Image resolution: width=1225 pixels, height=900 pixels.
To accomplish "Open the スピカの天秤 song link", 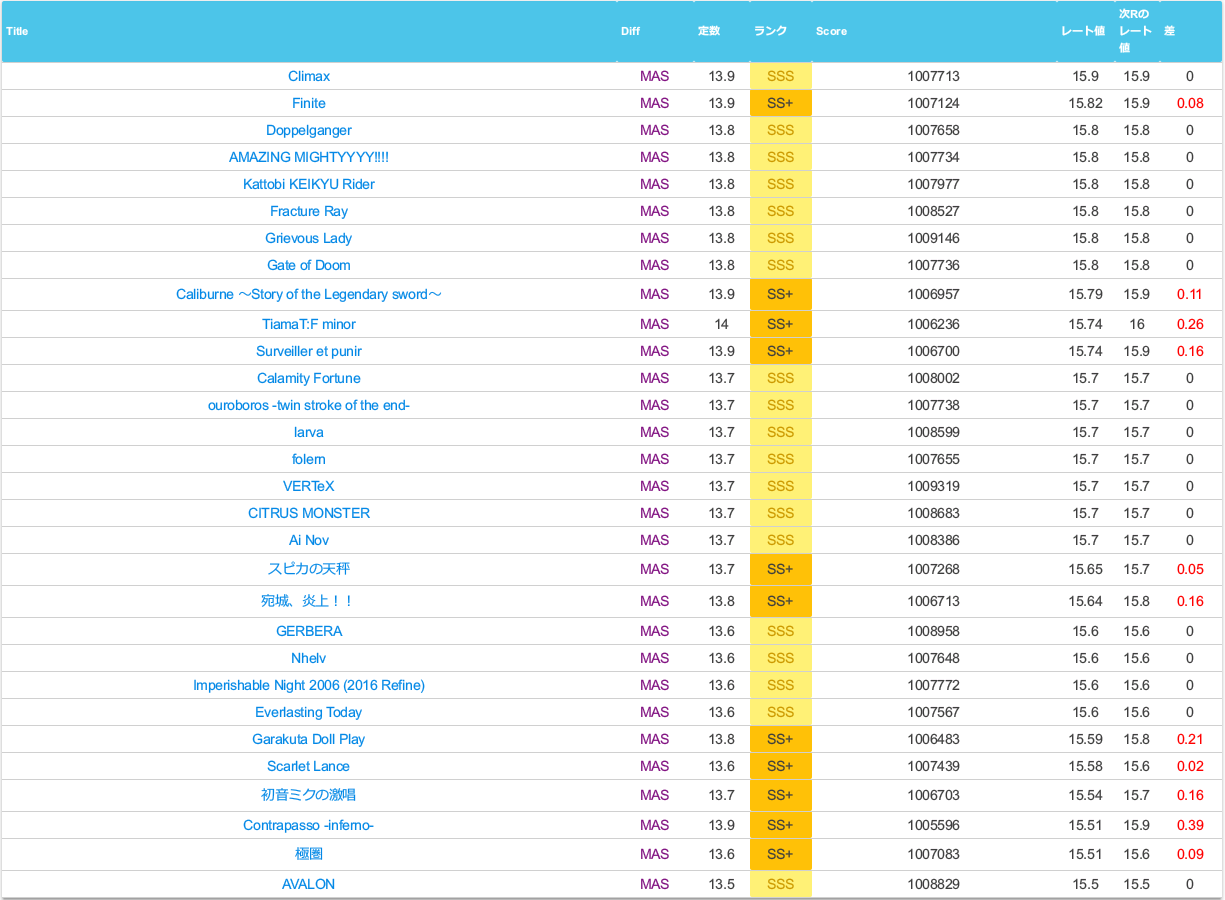I will pos(309,569).
